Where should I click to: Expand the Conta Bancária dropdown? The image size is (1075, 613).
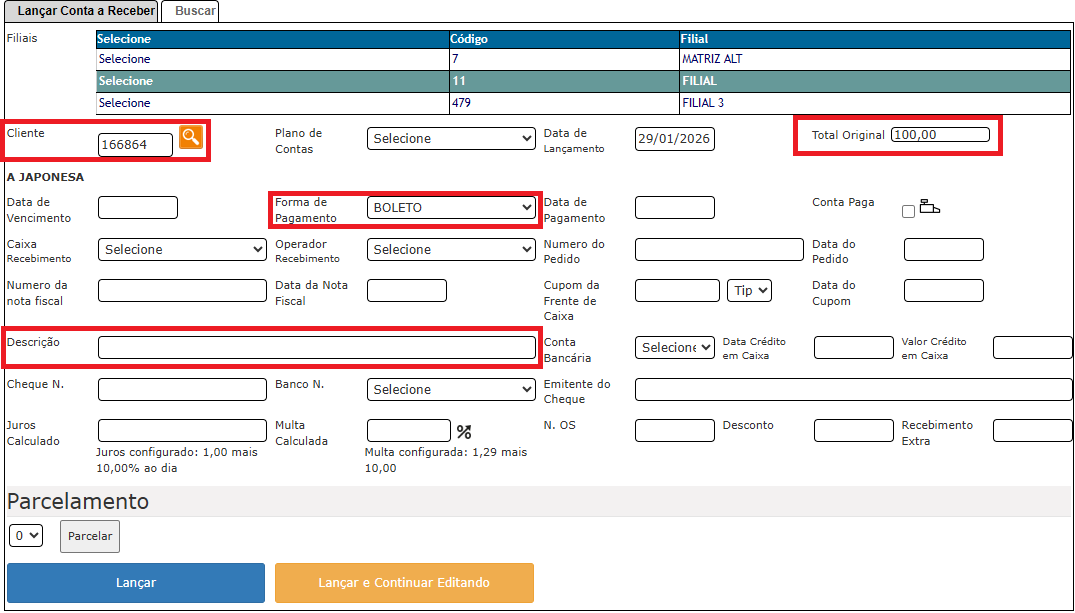coord(674,347)
